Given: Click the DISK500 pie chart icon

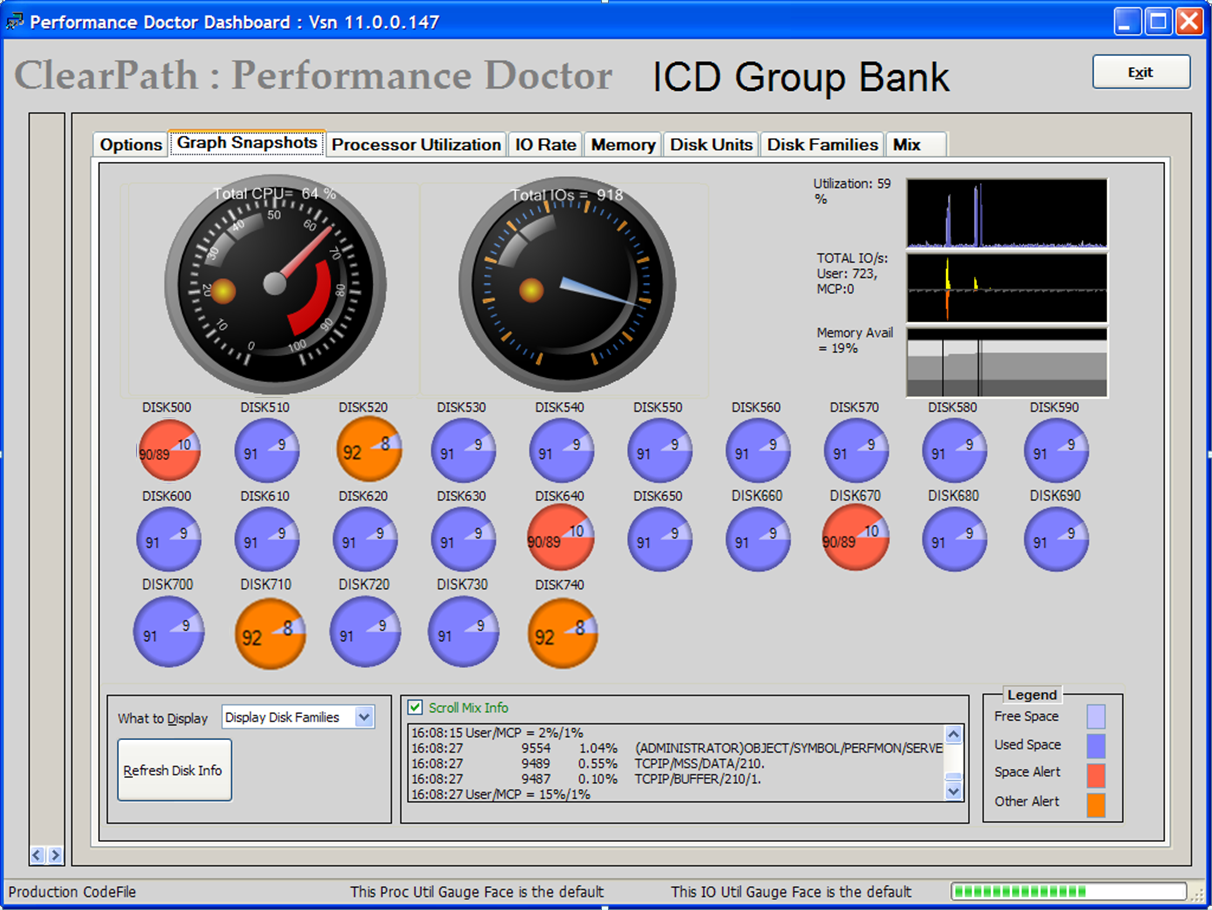Looking at the screenshot, I should (x=169, y=451).
